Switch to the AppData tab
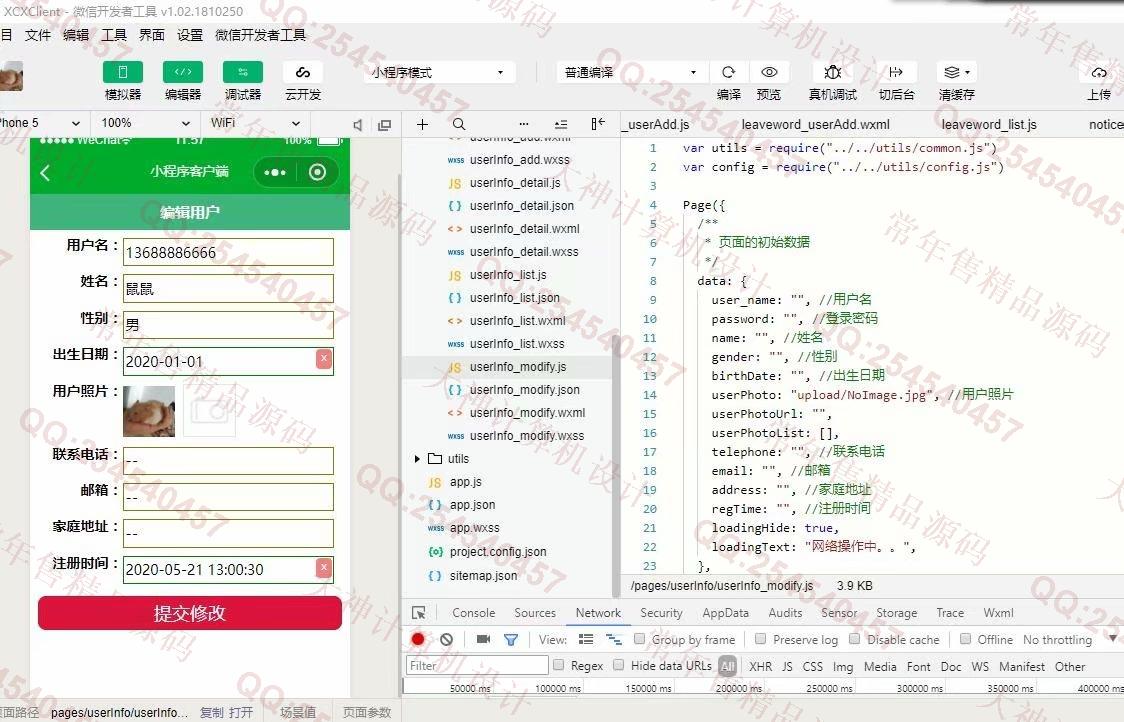The height and width of the screenshot is (722, 1124). pos(725,613)
